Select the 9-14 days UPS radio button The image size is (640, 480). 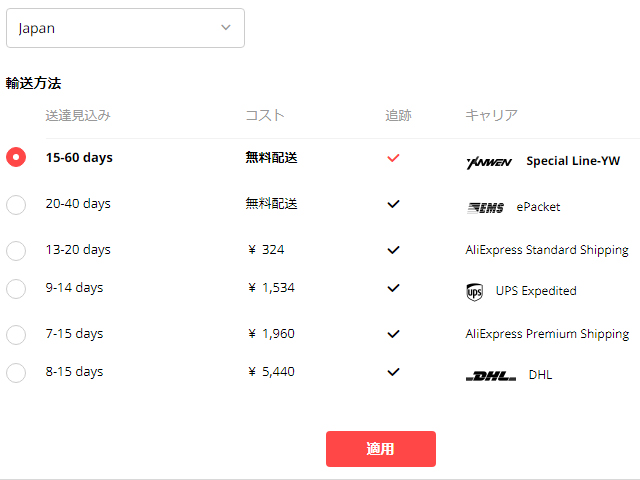coord(16,288)
